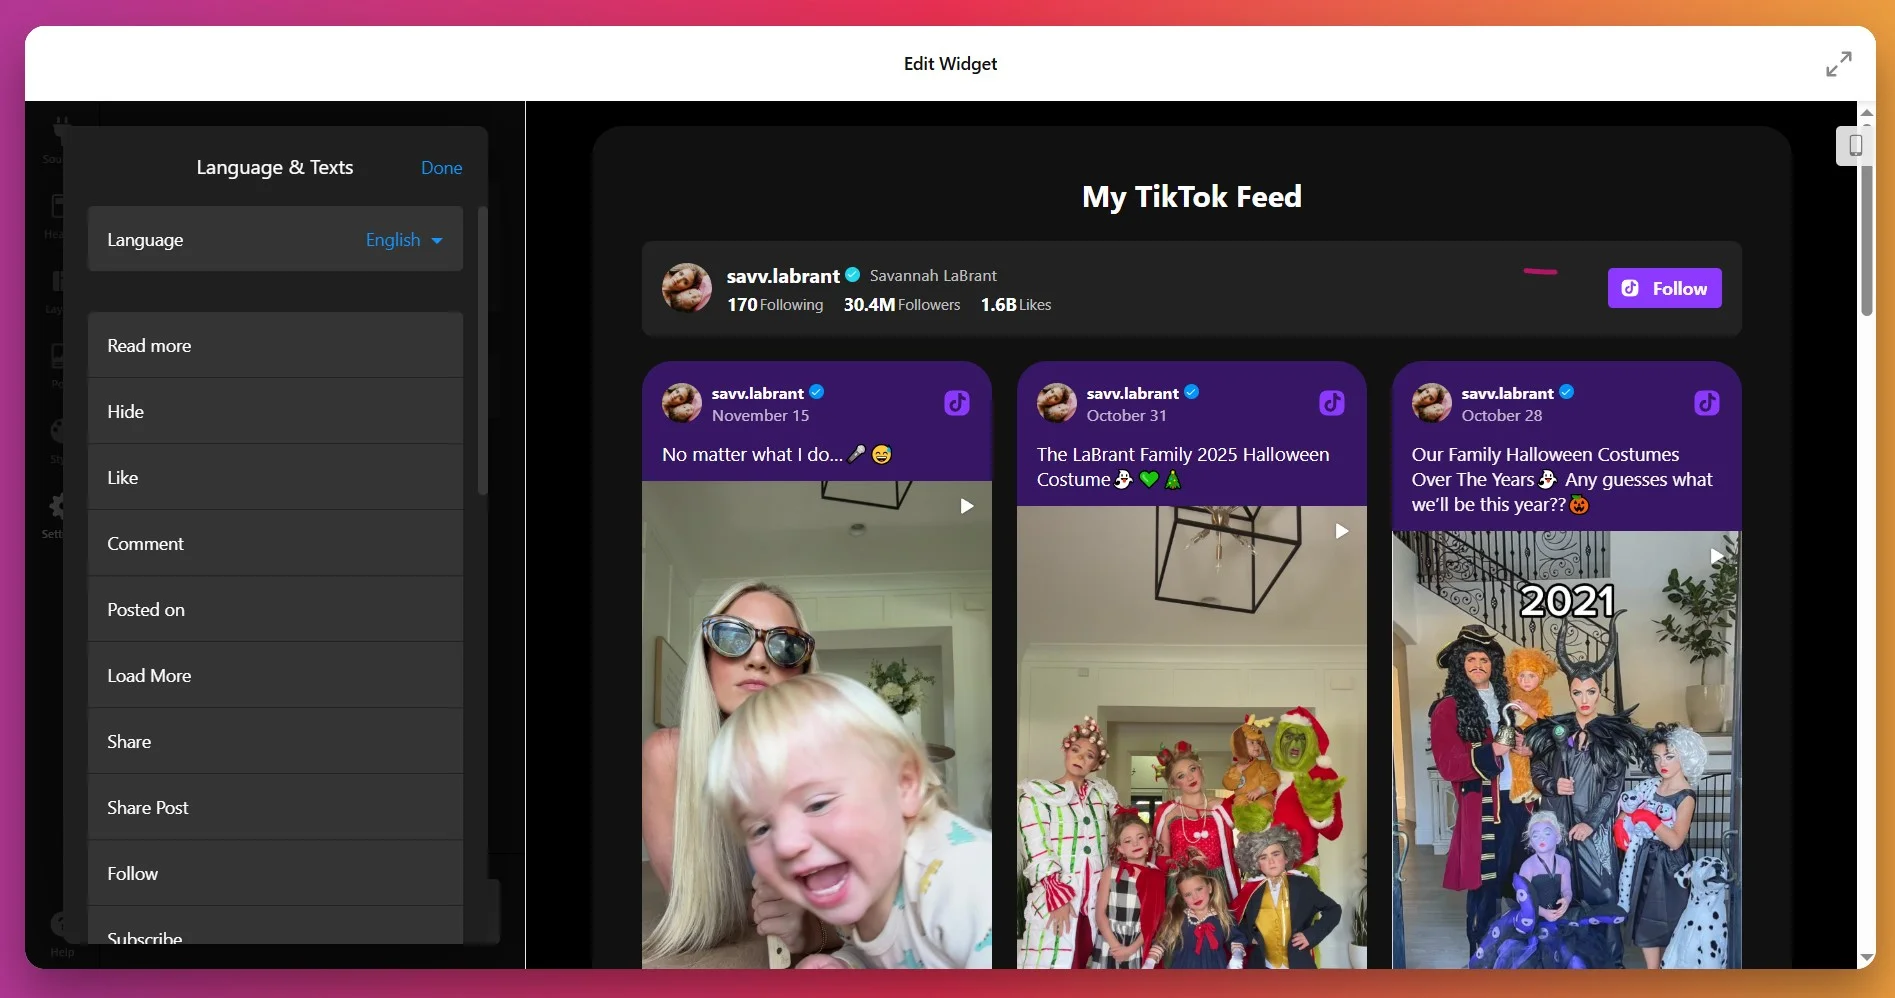Viewport: 1895px width, 998px height.
Task: Click the TikTok note icon on the November 15 post
Action: 957,402
